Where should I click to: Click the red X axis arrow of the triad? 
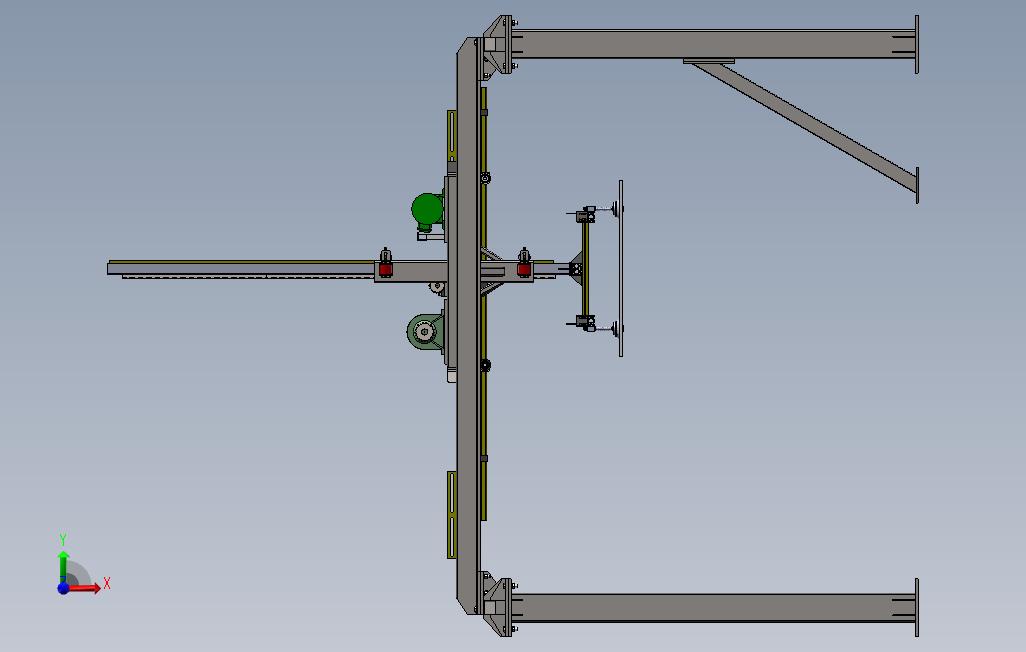[x=85, y=588]
